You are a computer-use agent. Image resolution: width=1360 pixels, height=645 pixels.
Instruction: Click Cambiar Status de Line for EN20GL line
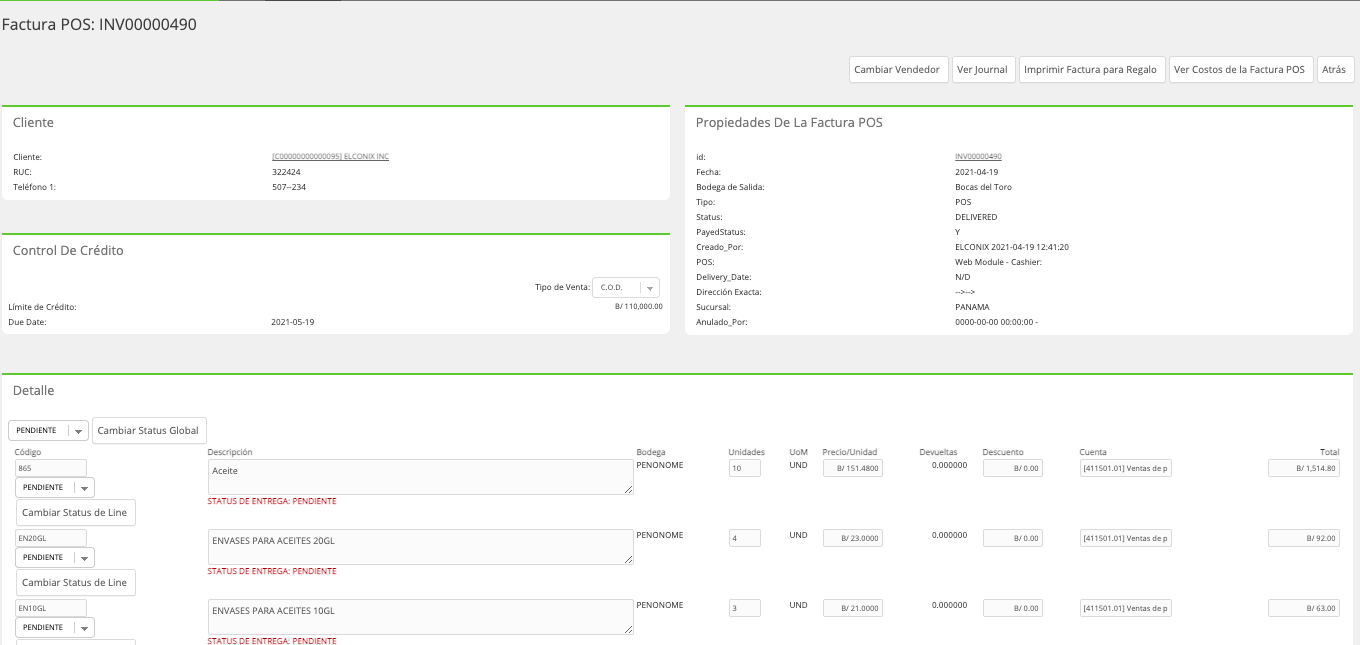75,583
